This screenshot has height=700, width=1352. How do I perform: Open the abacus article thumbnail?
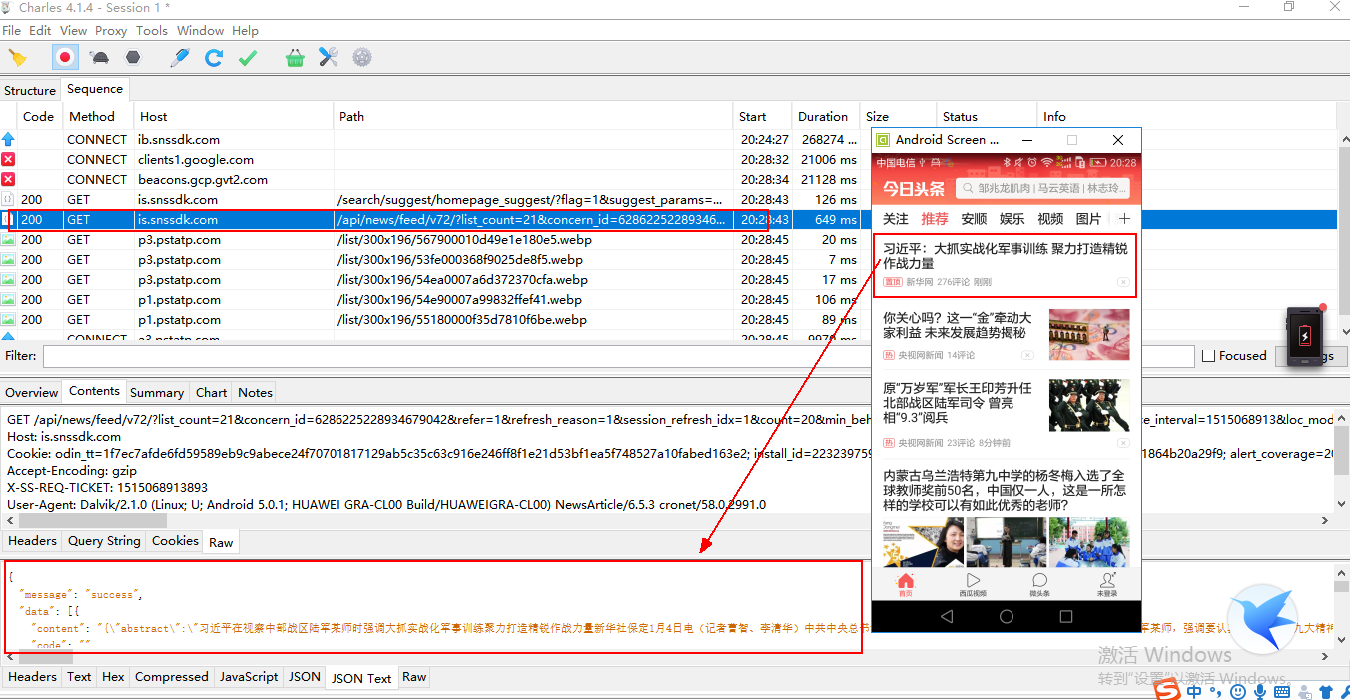[1089, 334]
